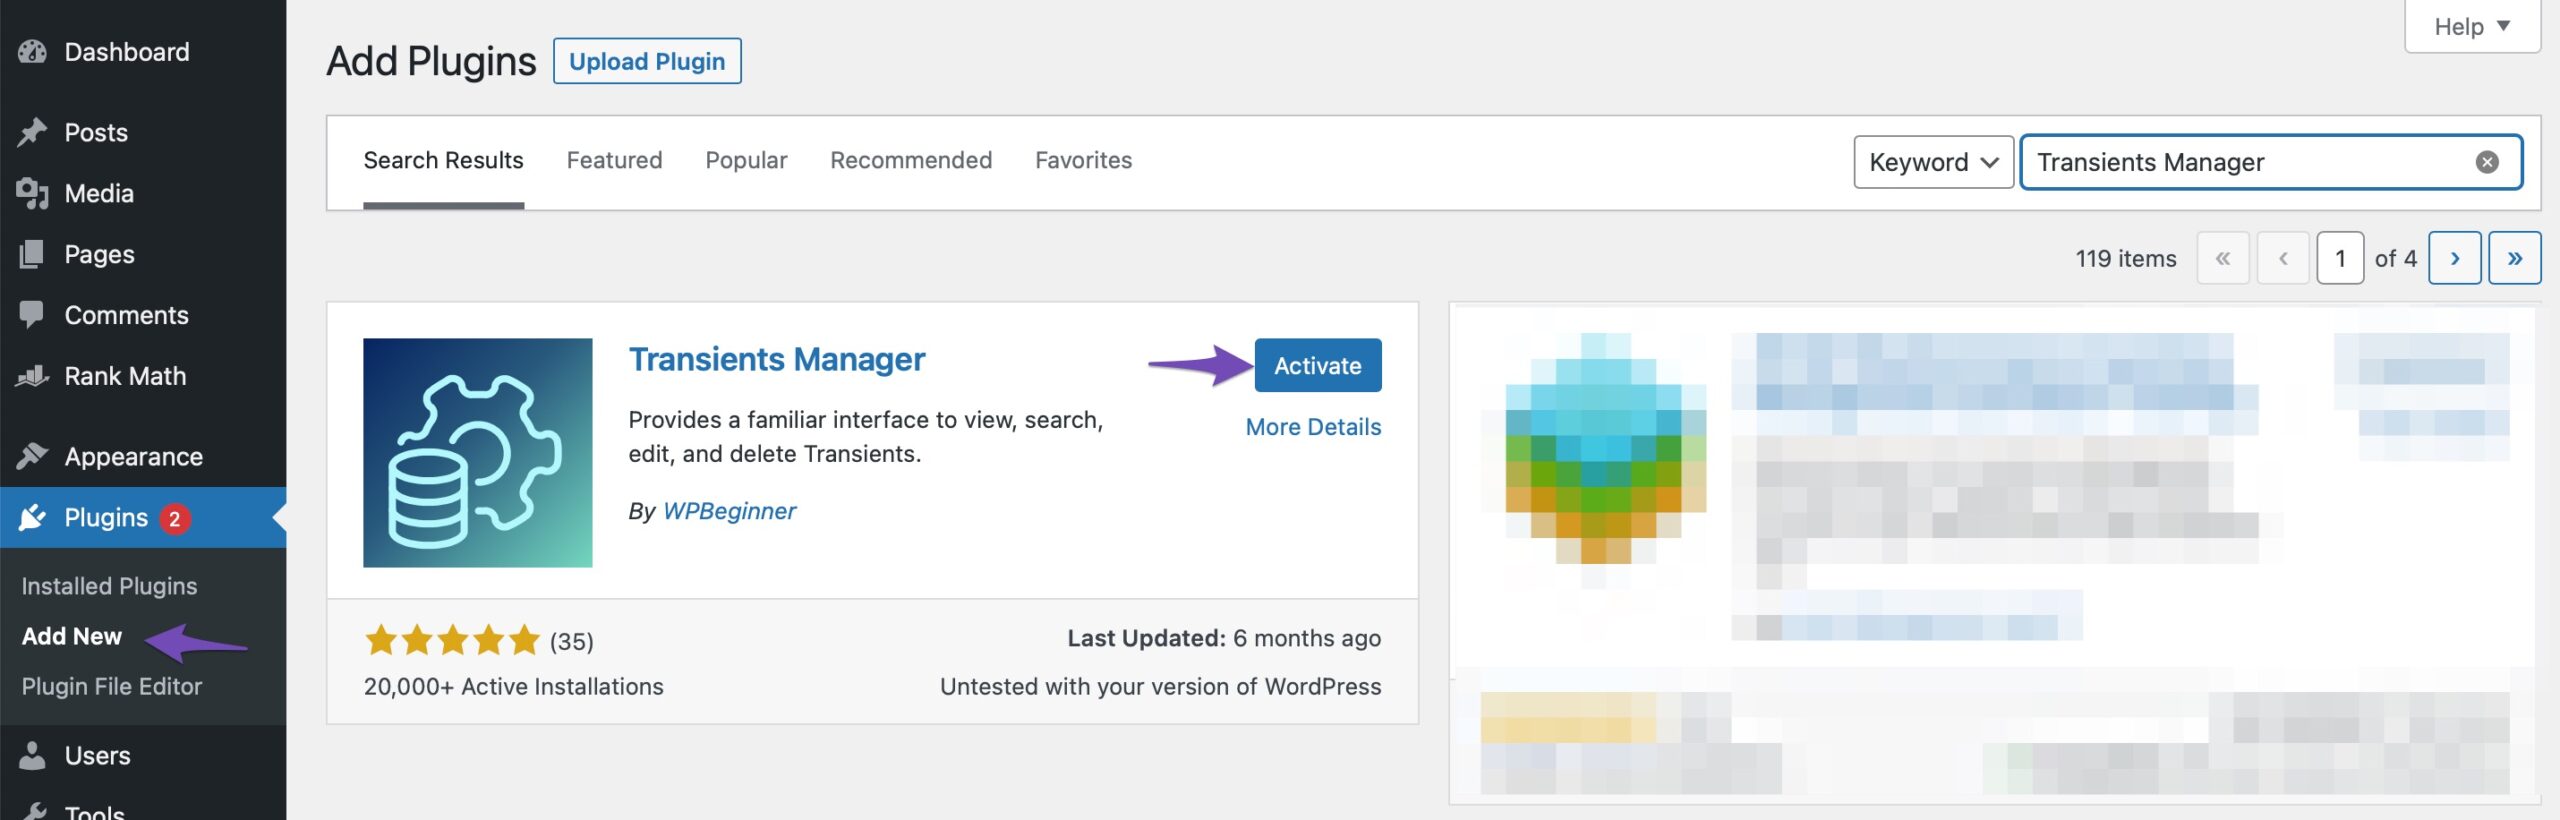
Task: Open the Keyword search type dropdown
Action: (1933, 162)
